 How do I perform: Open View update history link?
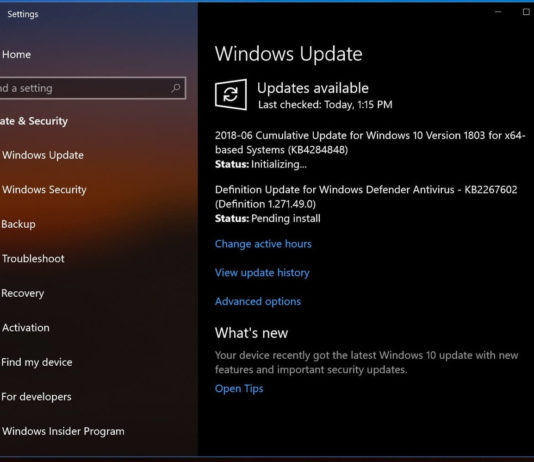(x=262, y=273)
